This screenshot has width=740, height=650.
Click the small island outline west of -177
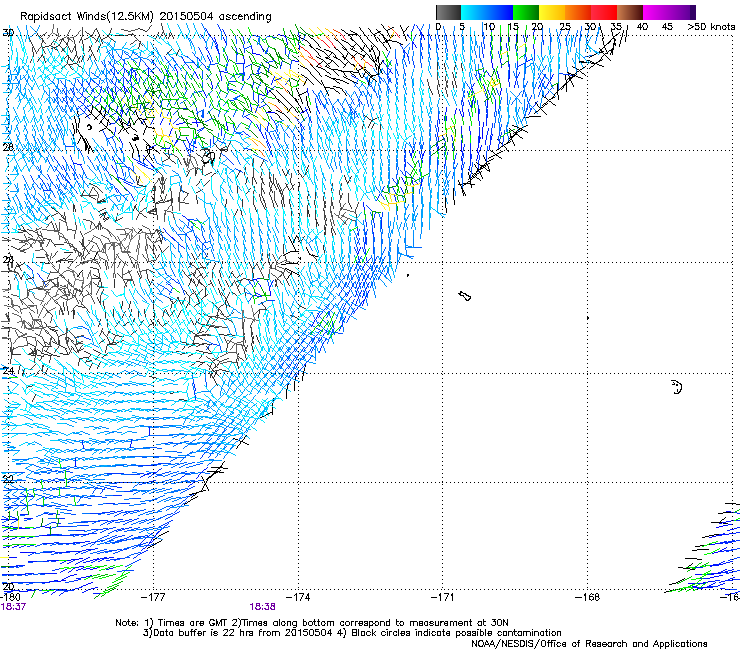89,127
